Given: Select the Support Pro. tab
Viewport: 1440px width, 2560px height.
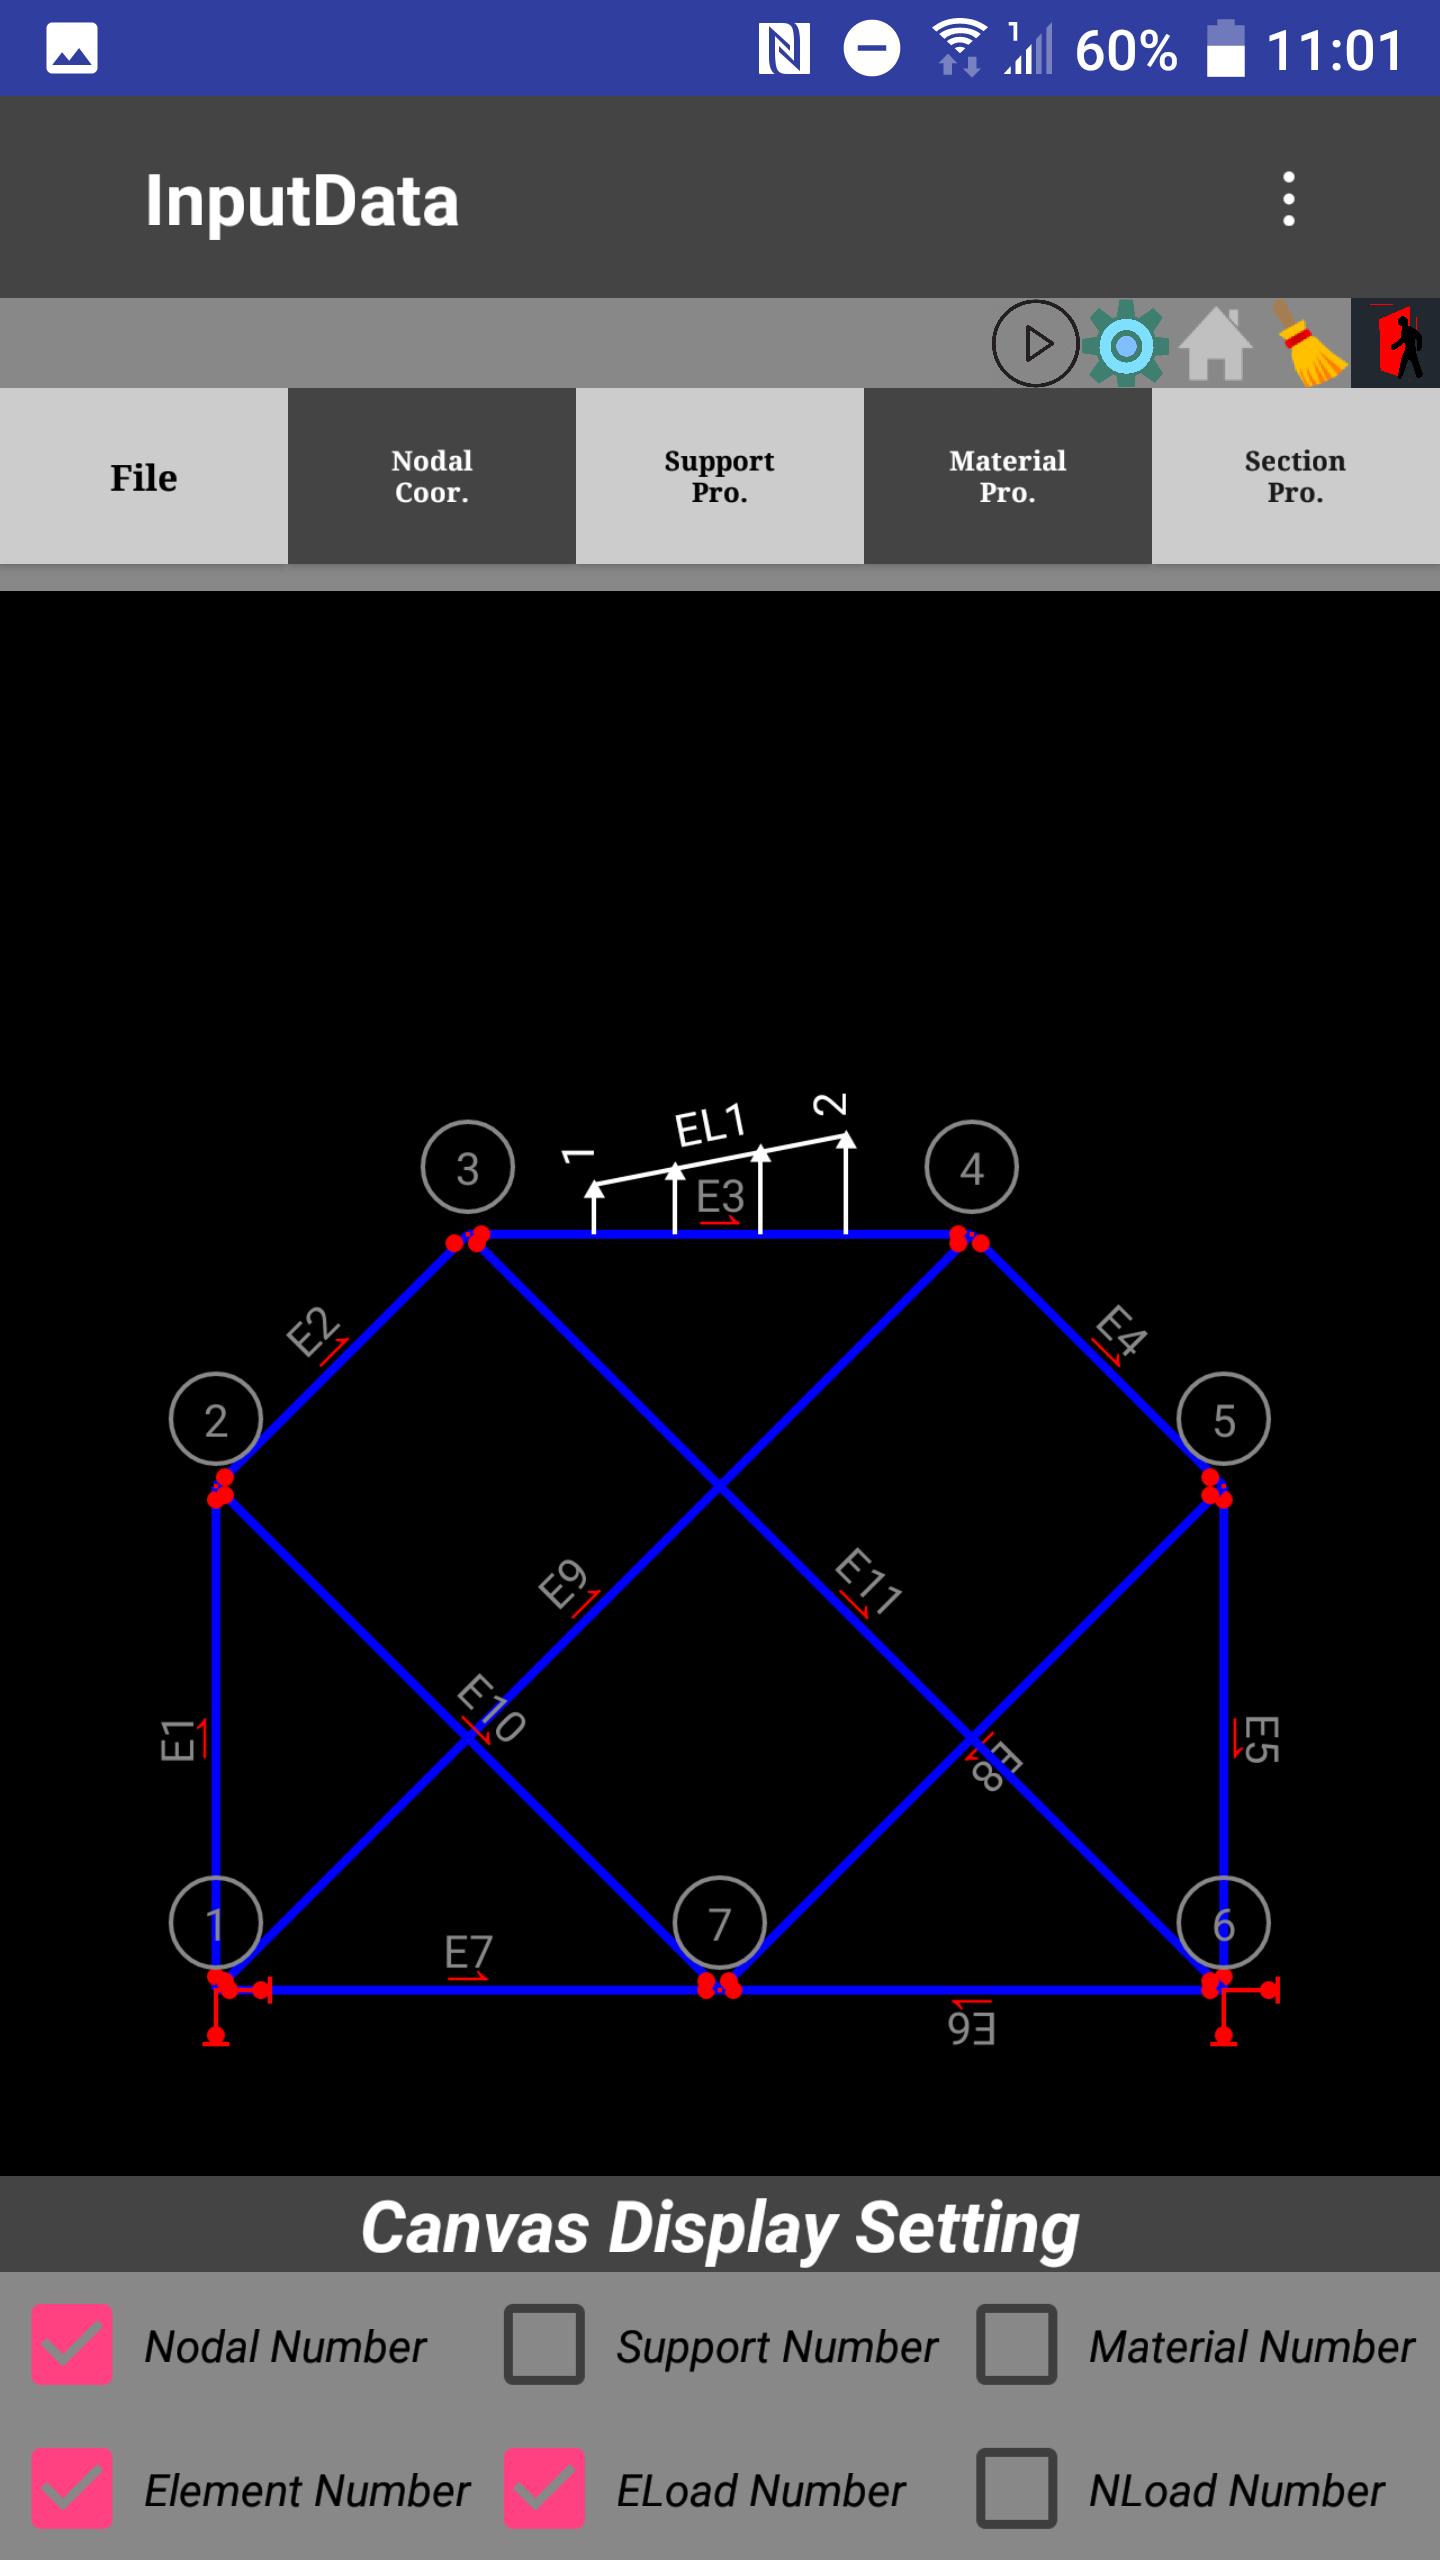Looking at the screenshot, I should 720,477.
